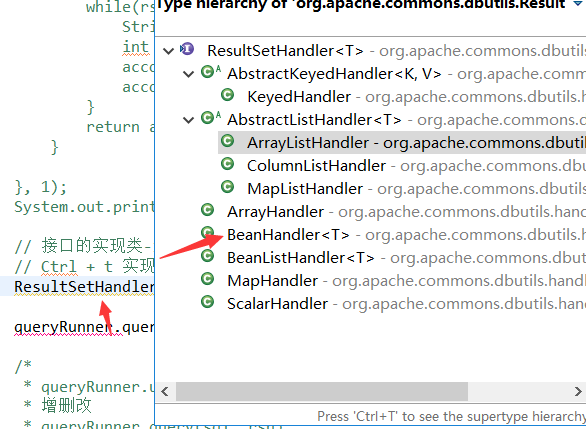Click the BeanListHandler class icon
This screenshot has height=429, width=586.
(x=207, y=256)
